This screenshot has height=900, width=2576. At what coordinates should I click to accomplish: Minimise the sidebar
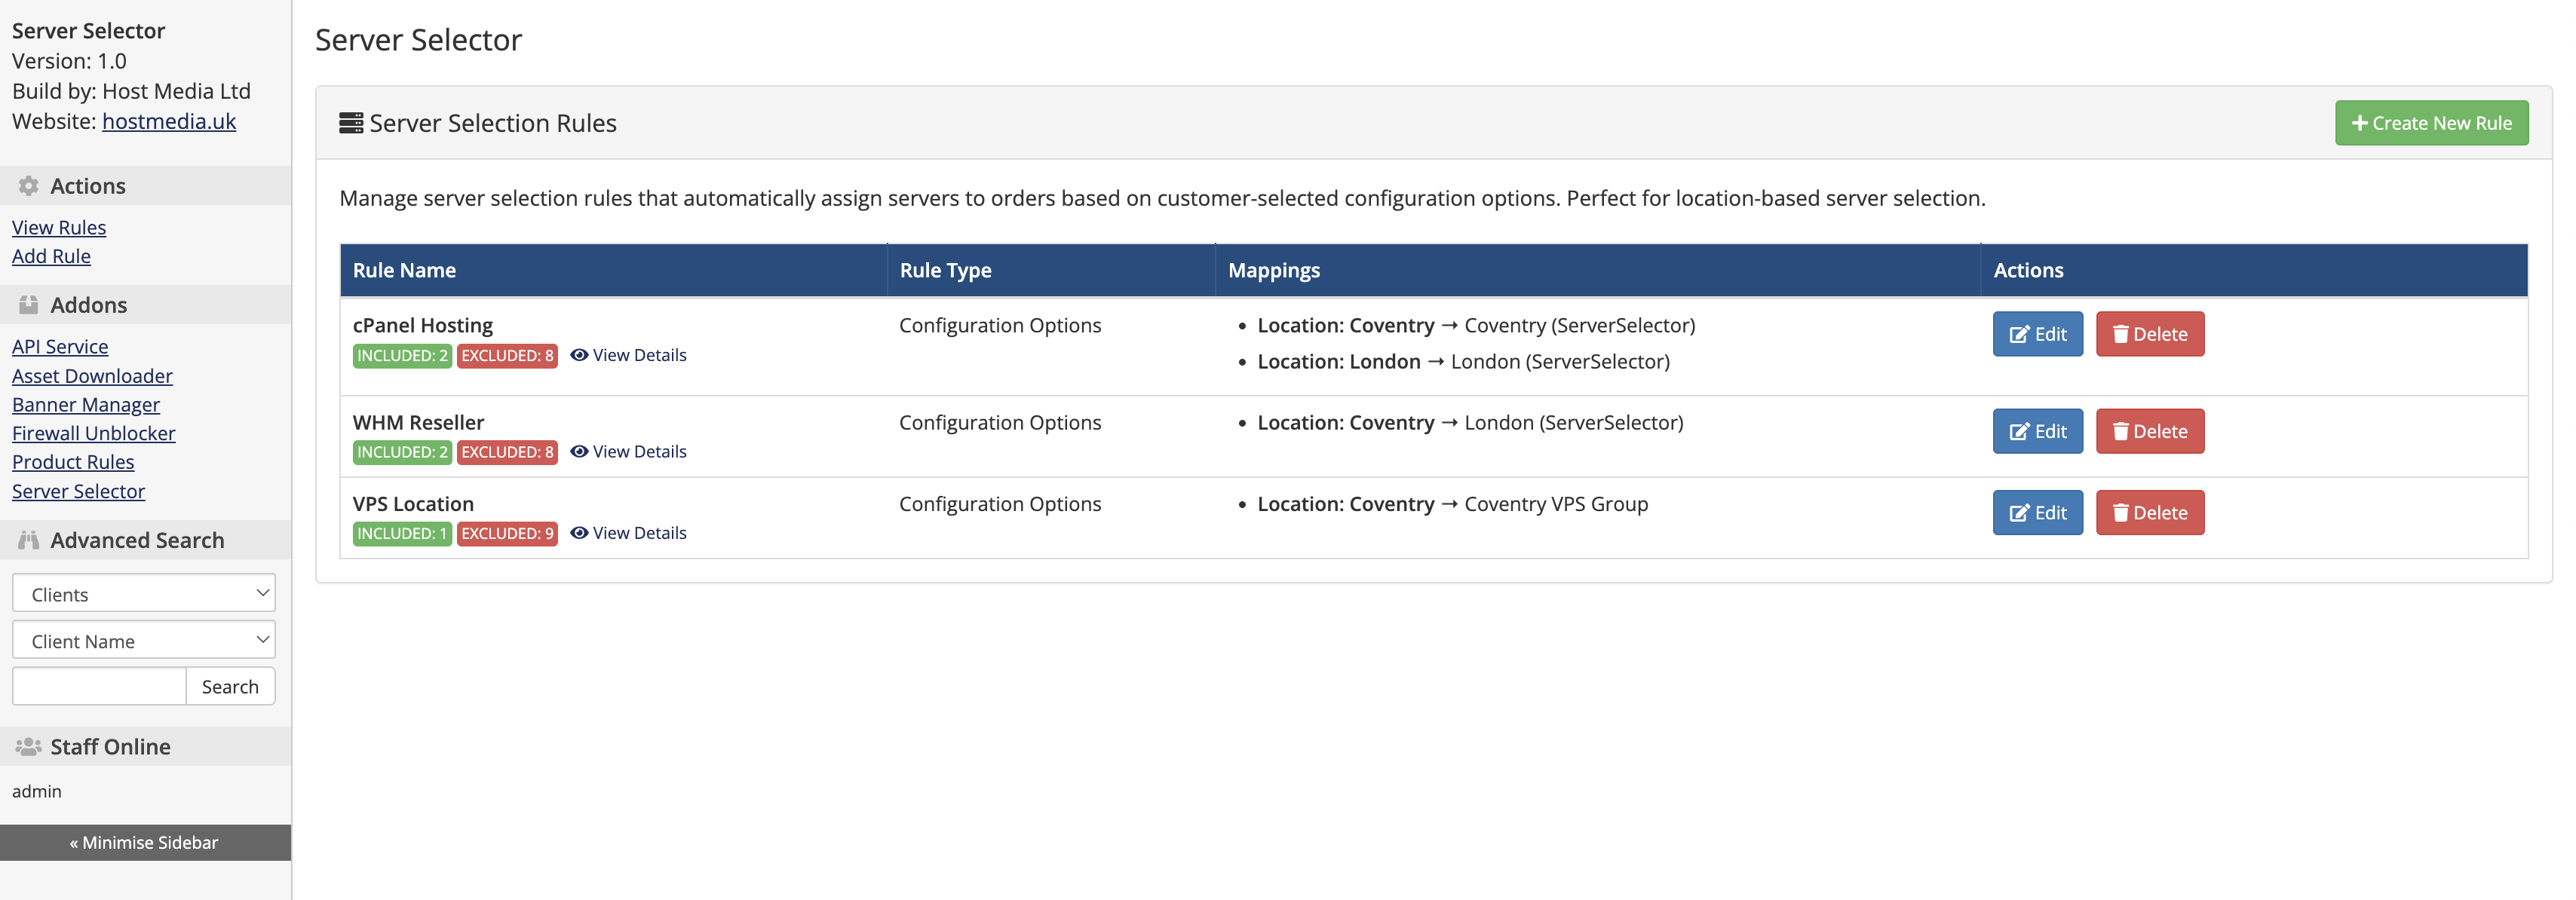(144, 842)
